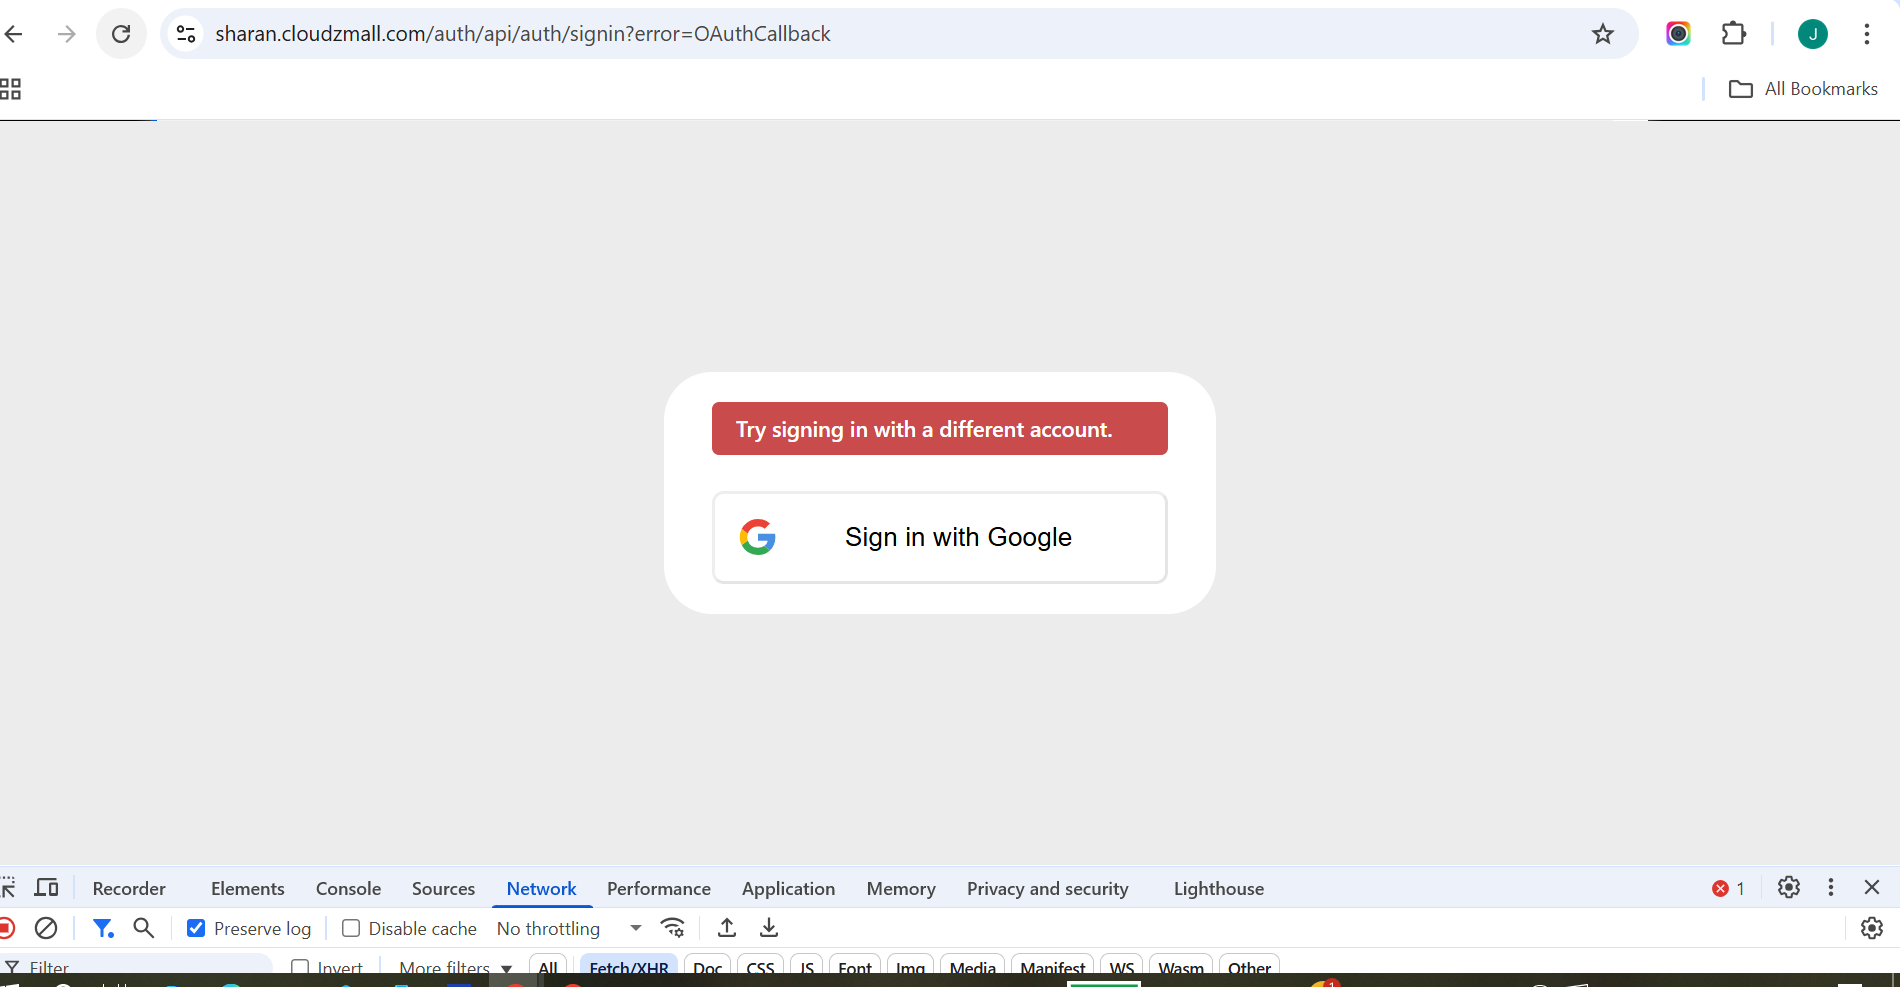This screenshot has width=1900, height=987.
Task: Go back to the previous page
Action: point(14,34)
